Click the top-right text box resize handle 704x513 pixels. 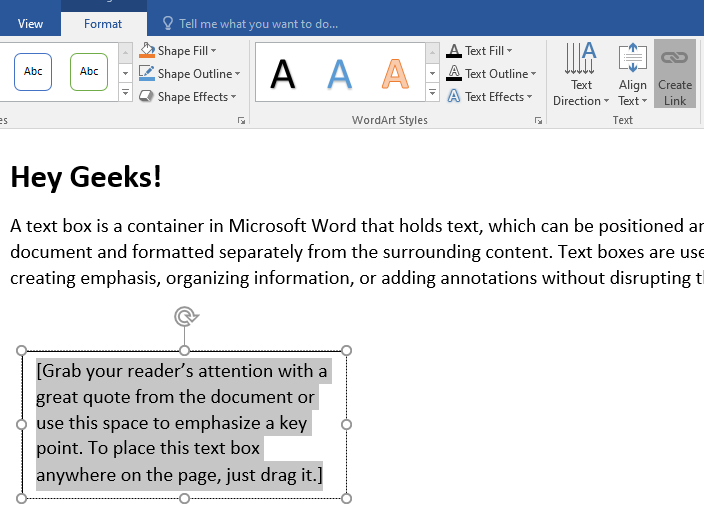coord(346,351)
